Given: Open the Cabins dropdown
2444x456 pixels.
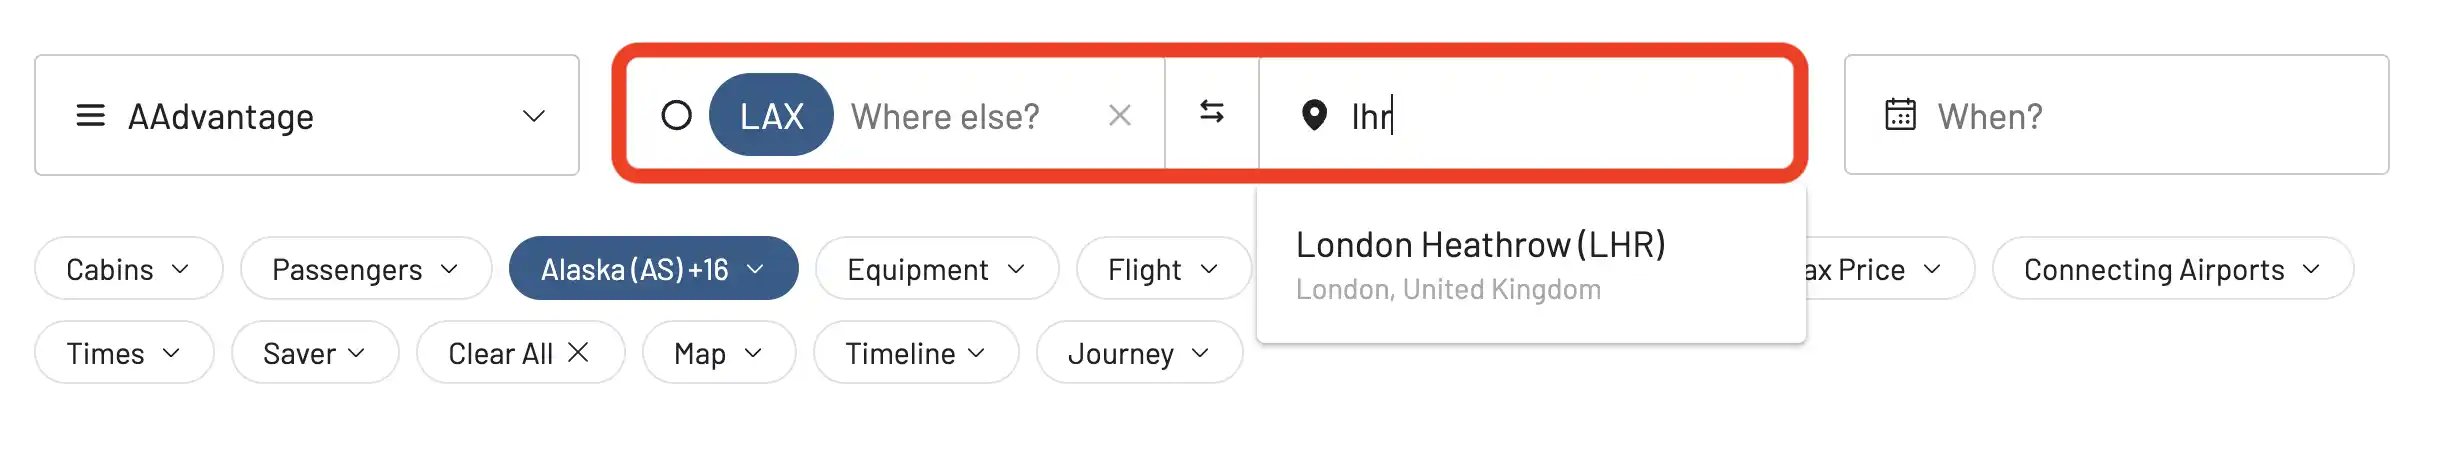Looking at the screenshot, I should [x=128, y=268].
